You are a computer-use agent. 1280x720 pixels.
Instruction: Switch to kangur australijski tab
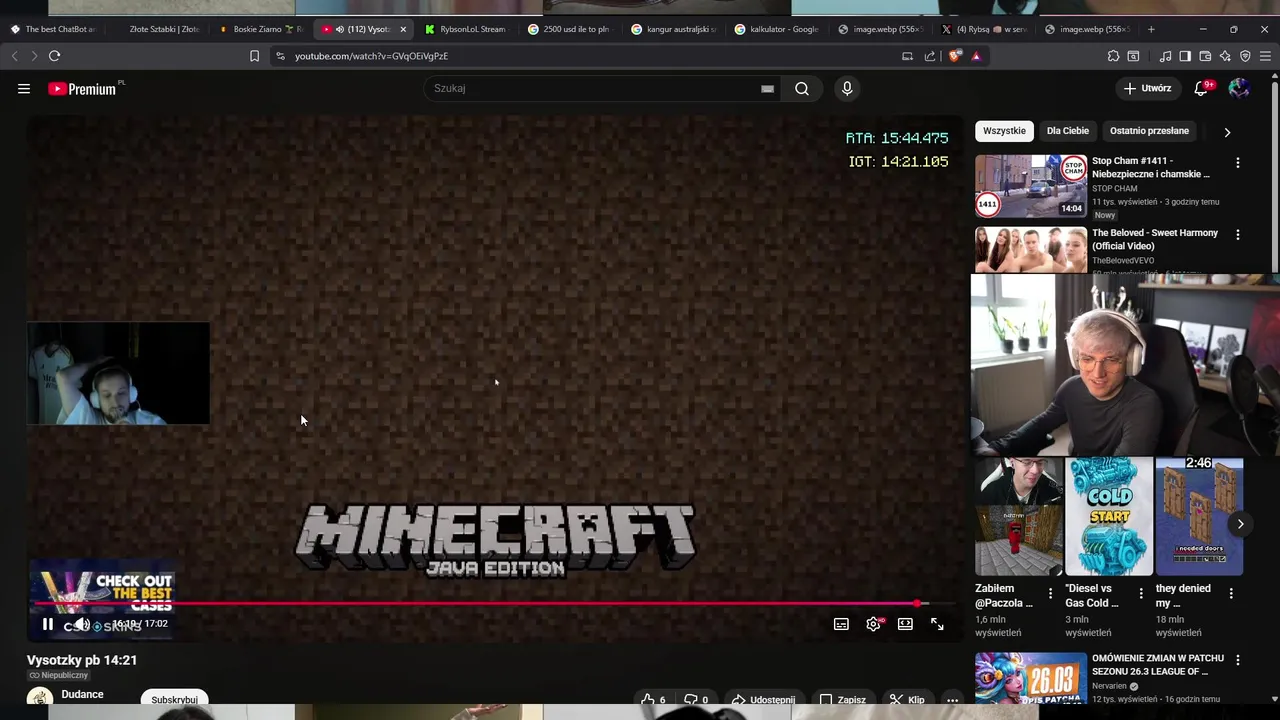674,29
